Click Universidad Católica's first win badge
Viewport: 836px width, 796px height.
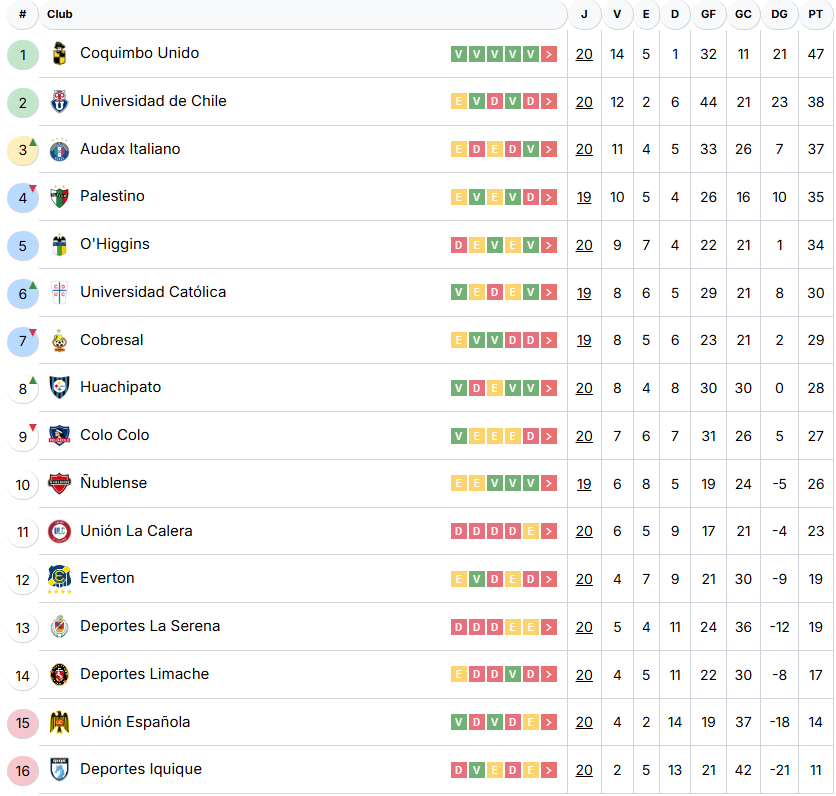[459, 293]
